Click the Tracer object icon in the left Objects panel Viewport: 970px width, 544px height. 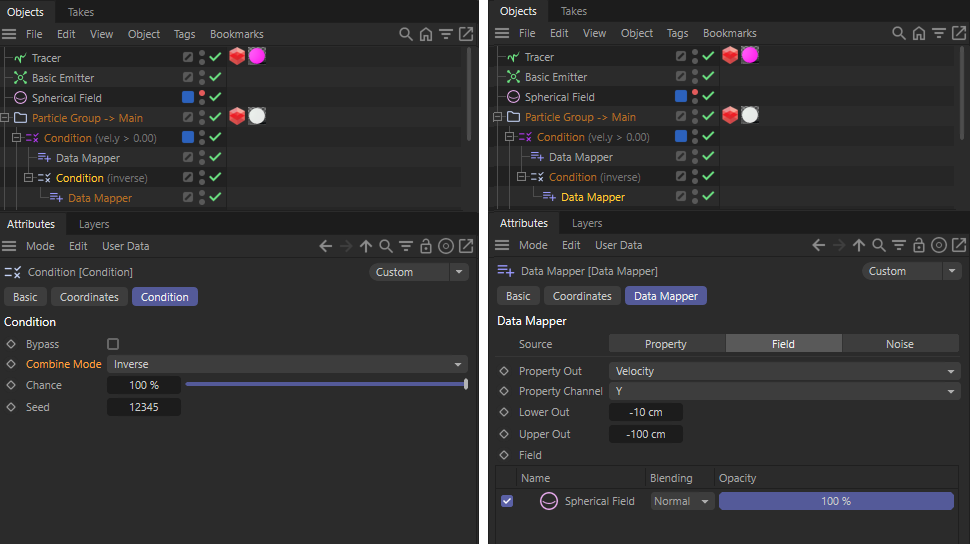tap(20, 58)
